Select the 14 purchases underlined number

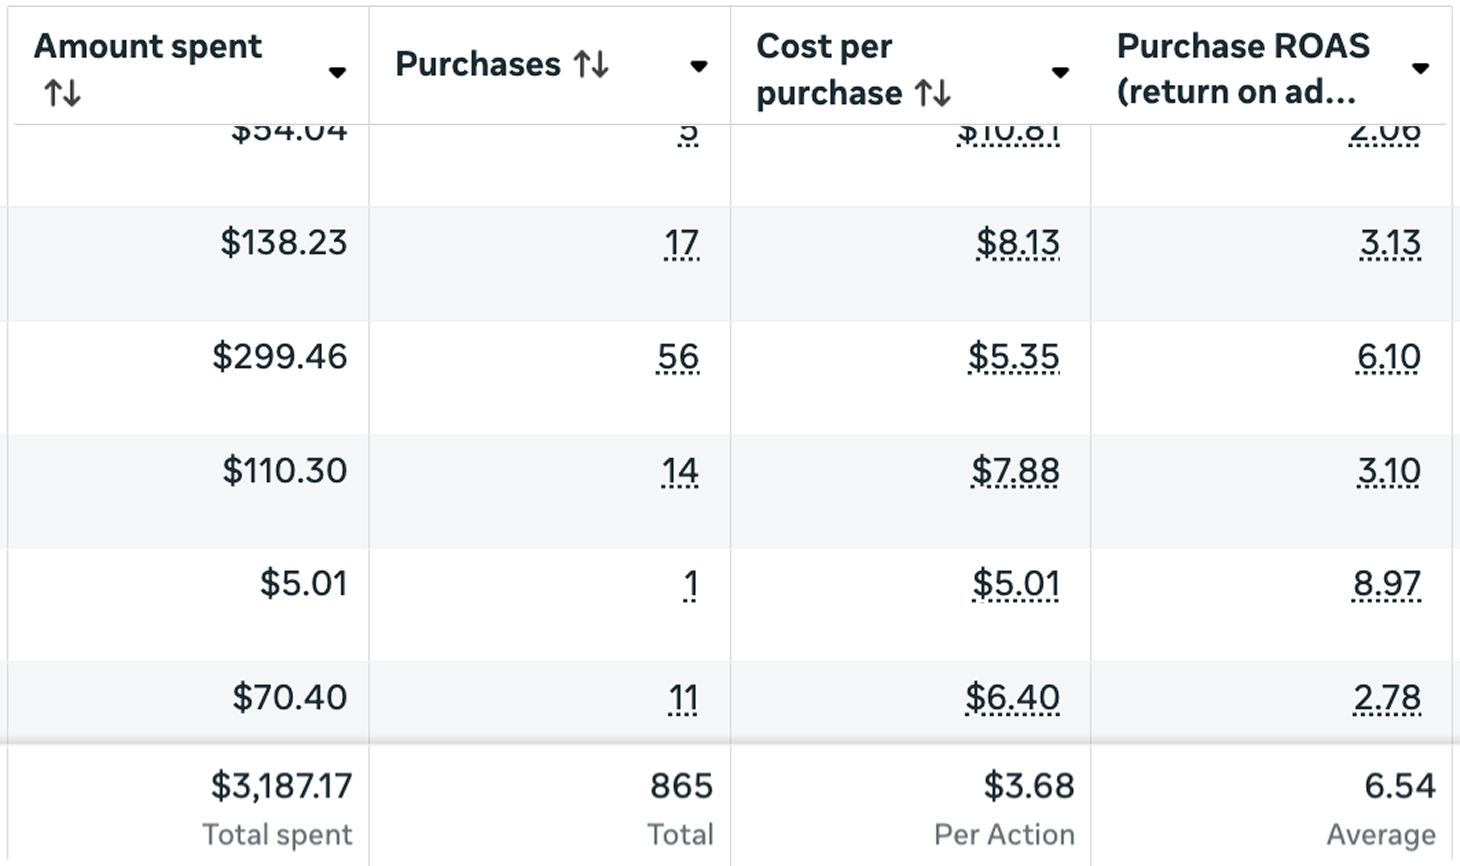(680, 471)
